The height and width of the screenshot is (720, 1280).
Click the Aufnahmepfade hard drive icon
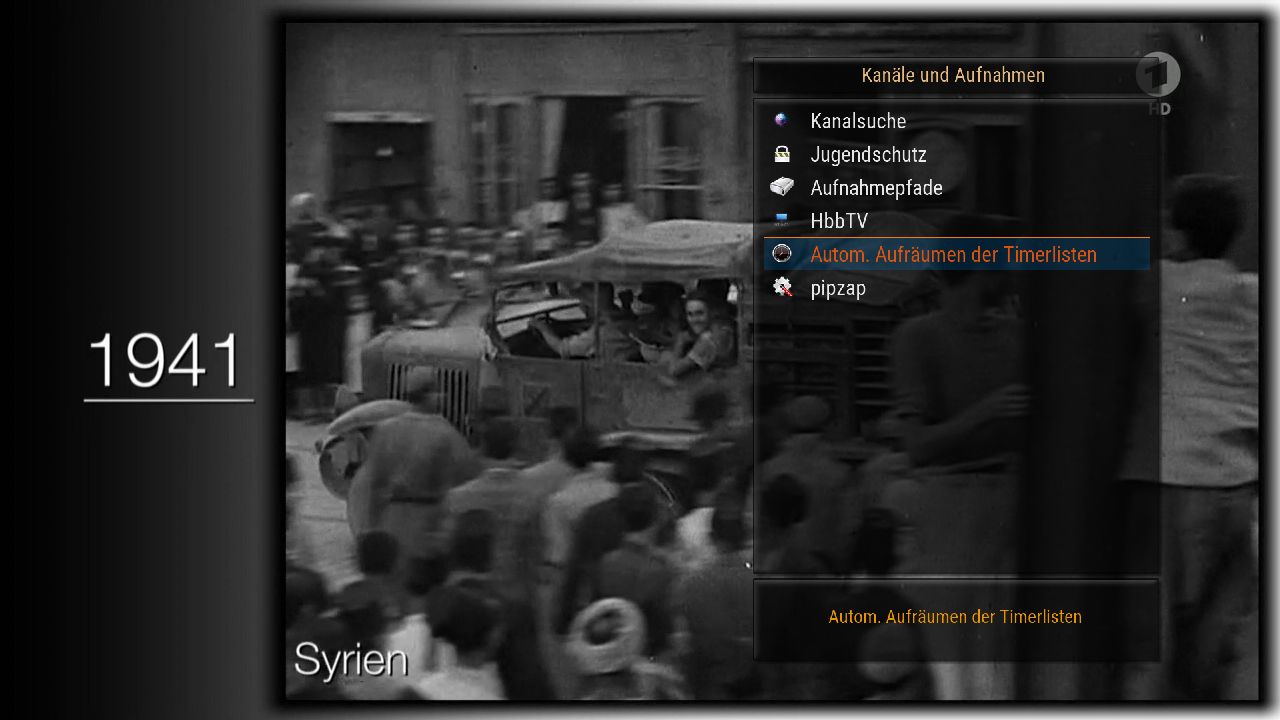782,187
